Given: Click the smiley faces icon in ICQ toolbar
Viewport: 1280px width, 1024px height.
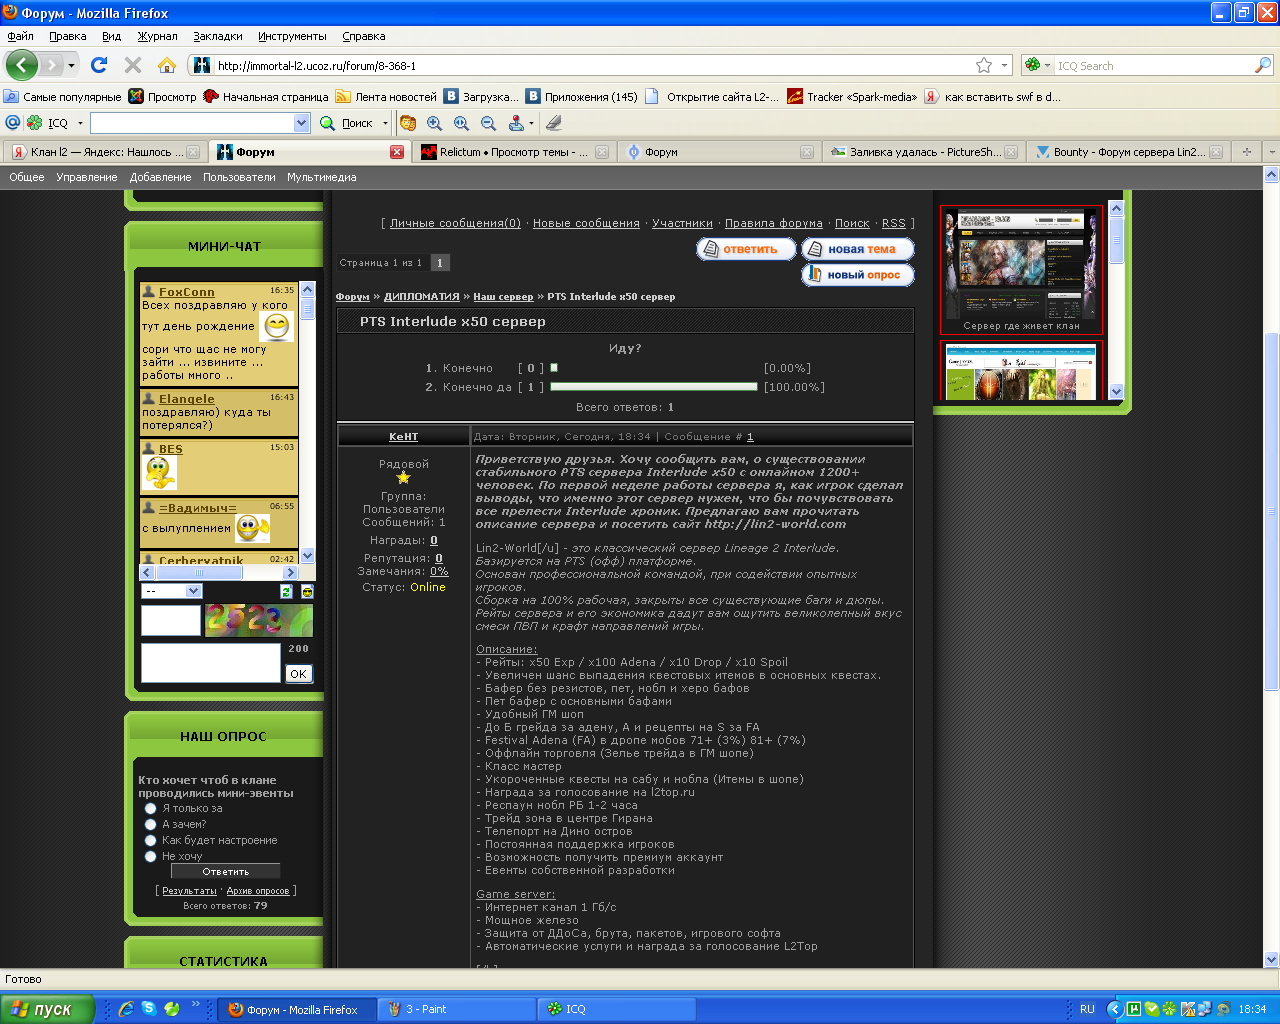Looking at the screenshot, I should tap(408, 123).
